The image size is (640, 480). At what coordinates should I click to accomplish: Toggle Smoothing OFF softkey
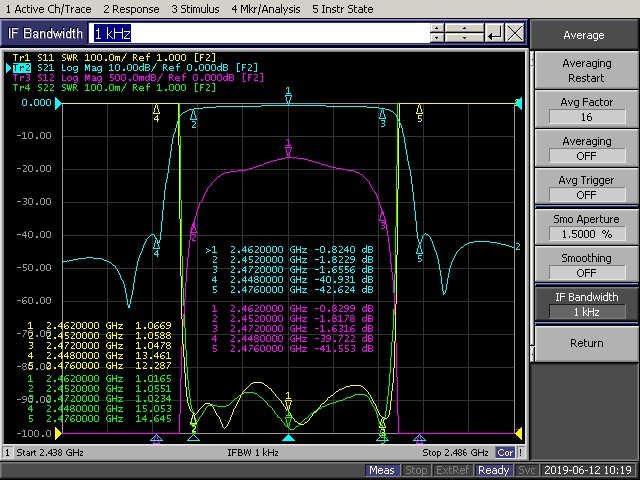(586, 264)
